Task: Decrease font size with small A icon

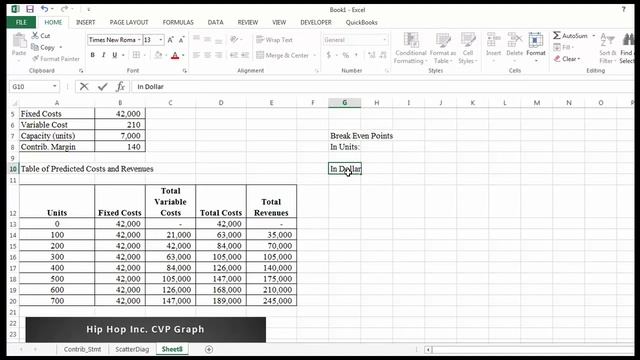Action: pyautogui.click(x=181, y=40)
